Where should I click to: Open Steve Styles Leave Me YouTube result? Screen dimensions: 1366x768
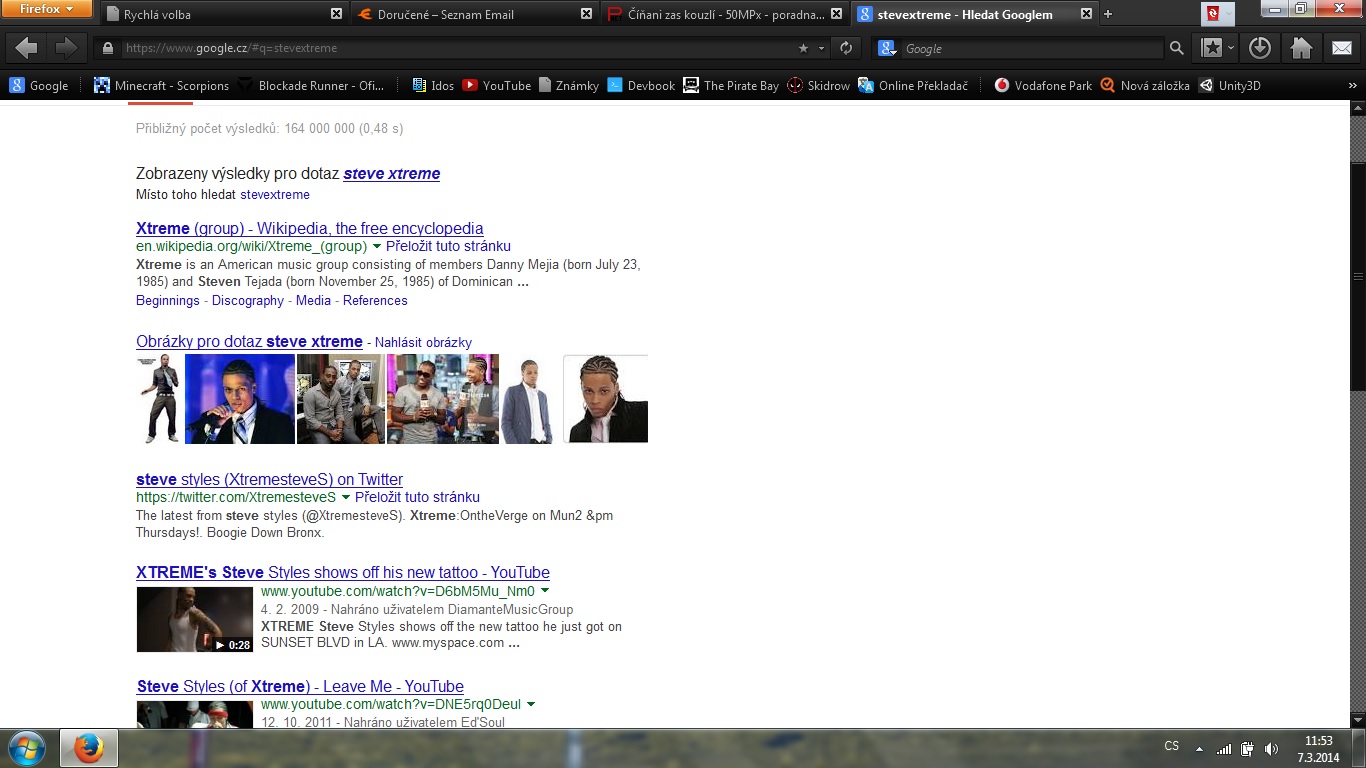(300, 686)
